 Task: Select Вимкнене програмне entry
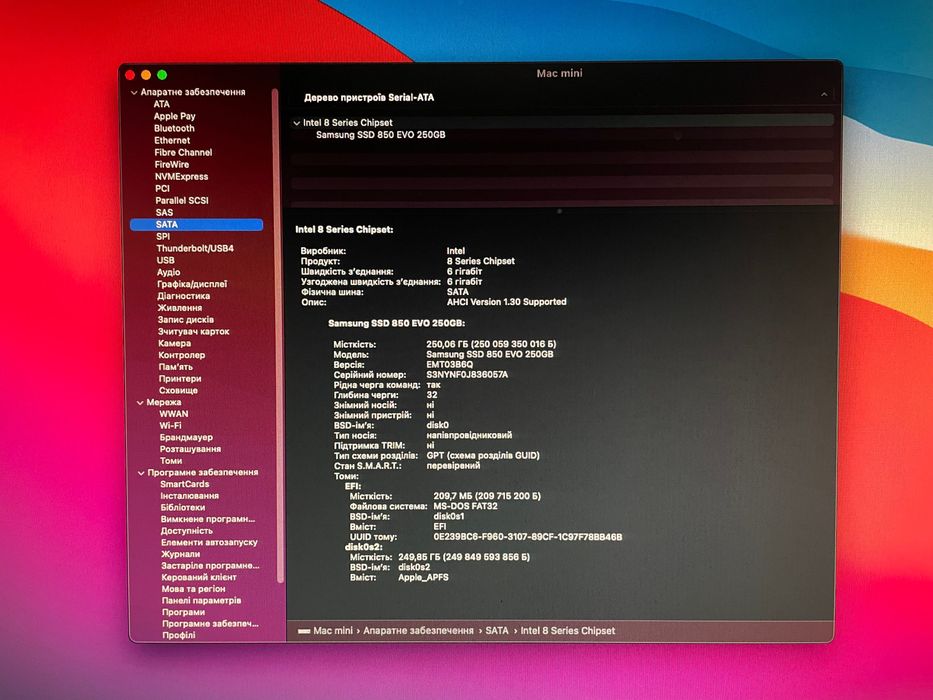208,519
